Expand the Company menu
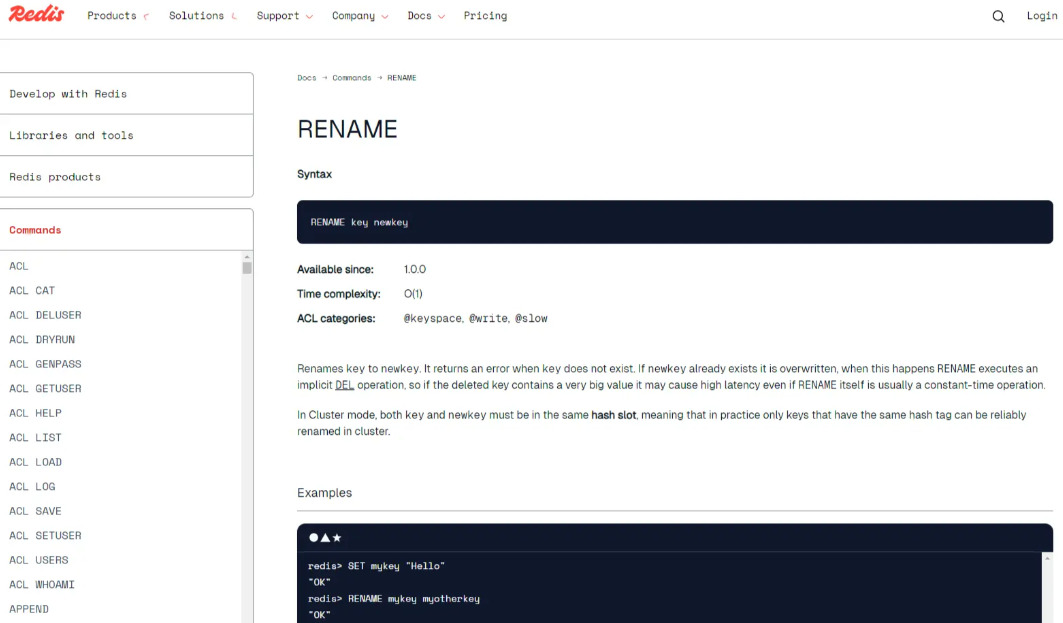 (x=360, y=16)
